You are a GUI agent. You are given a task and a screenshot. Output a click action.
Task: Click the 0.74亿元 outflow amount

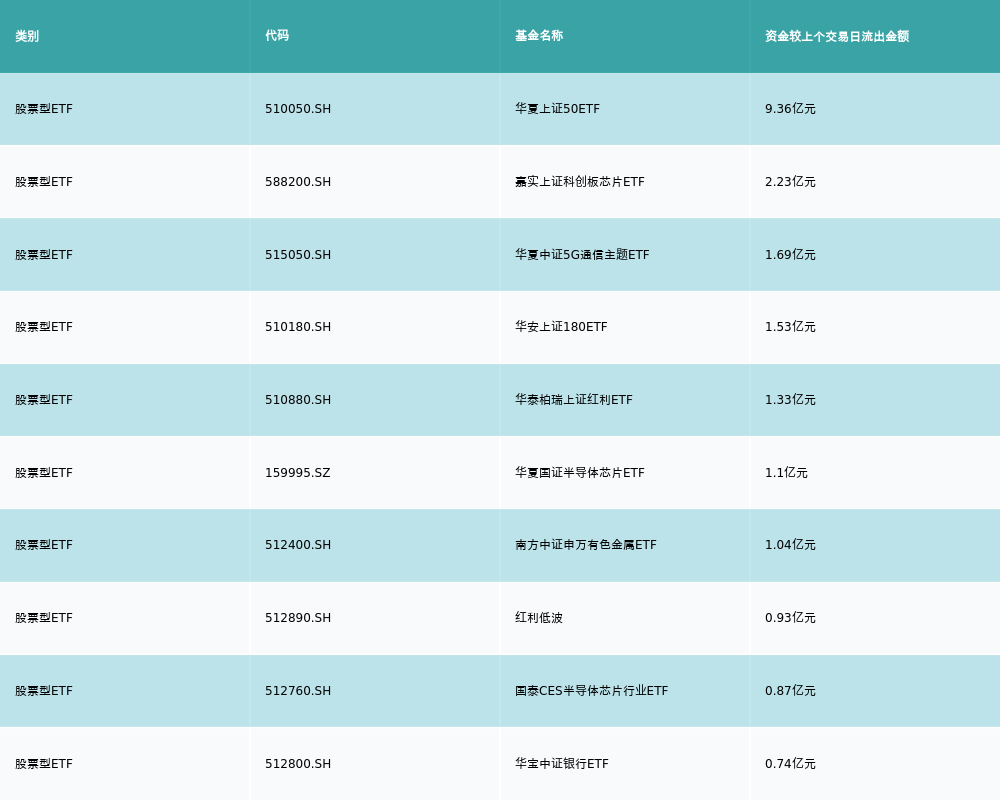(x=790, y=764)
